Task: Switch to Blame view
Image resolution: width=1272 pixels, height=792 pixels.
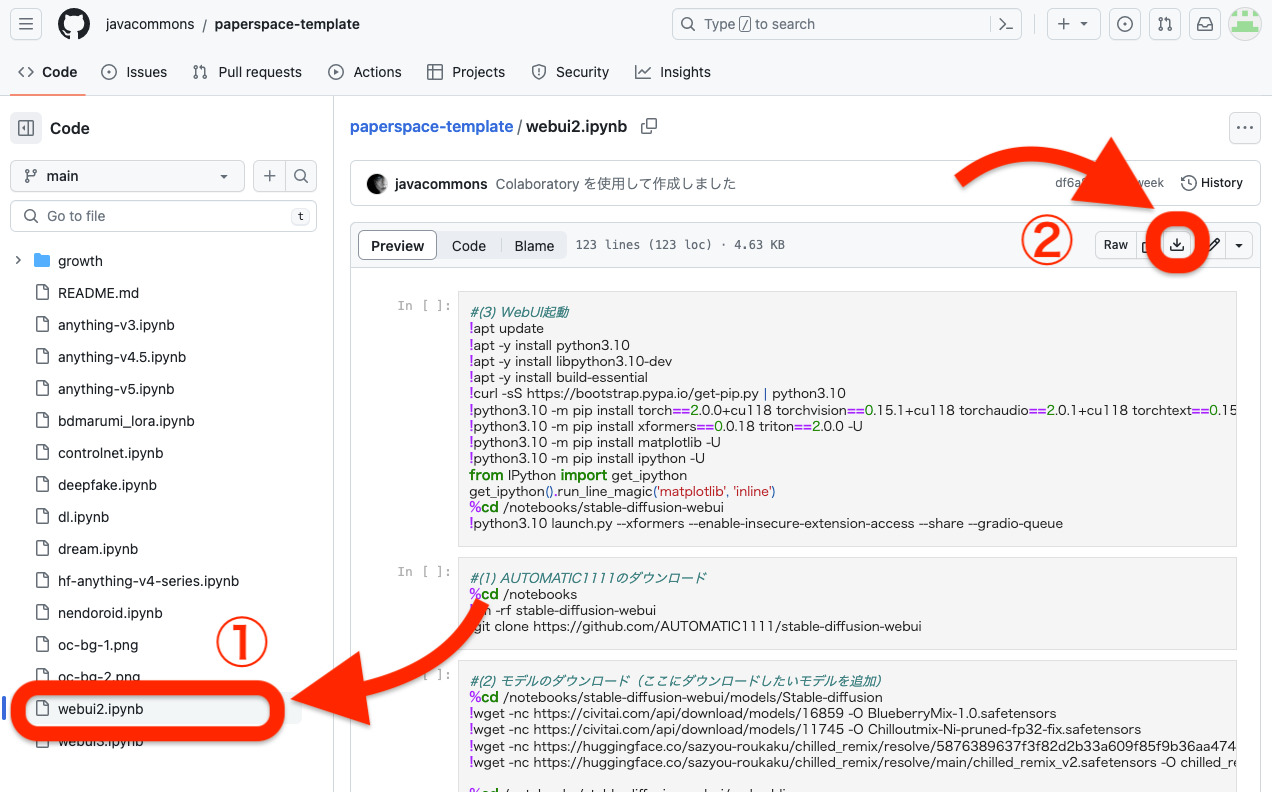Action: [x=534, y=246]
